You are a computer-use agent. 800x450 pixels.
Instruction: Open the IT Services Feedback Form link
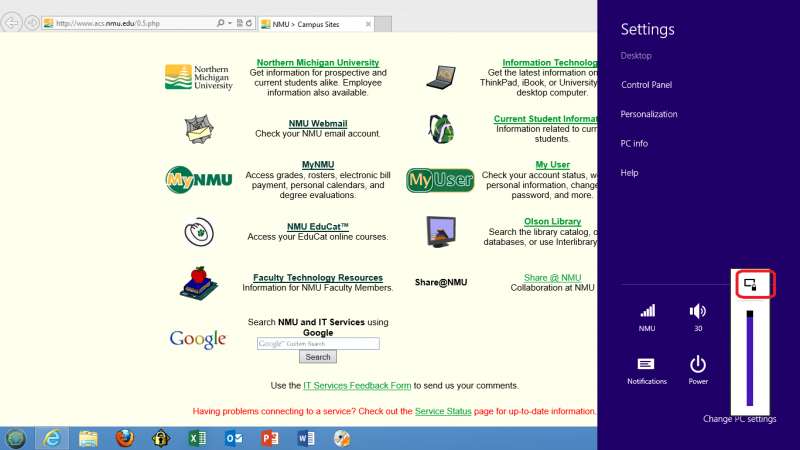pos(357,386)
